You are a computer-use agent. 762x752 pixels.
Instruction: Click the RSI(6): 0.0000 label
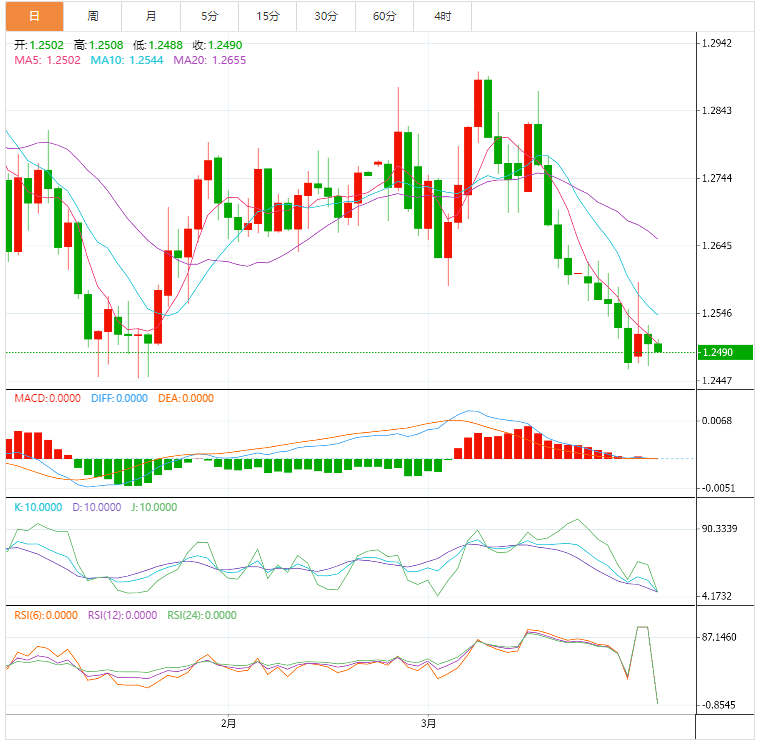click(46, 615)
